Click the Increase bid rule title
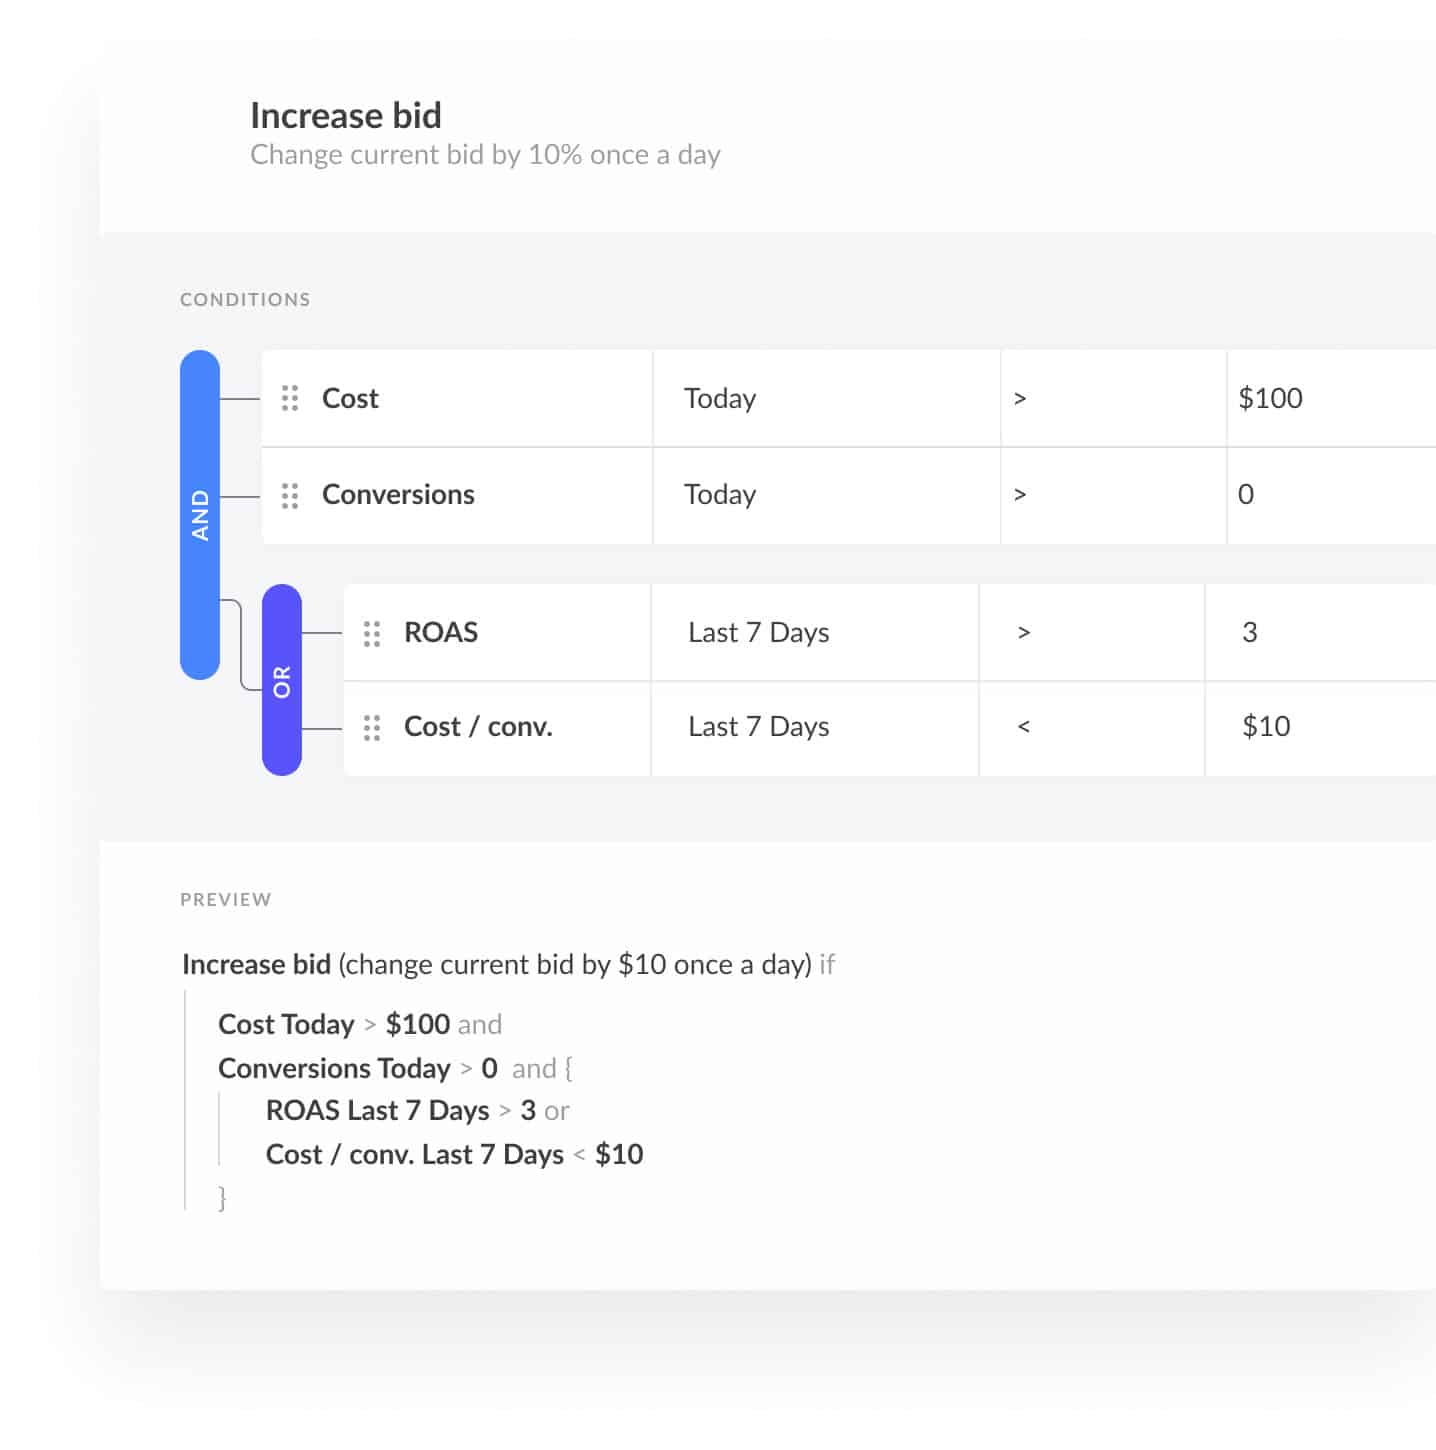The width and height of the screenshot is (1436, 1450). click(x=346, y=115)
